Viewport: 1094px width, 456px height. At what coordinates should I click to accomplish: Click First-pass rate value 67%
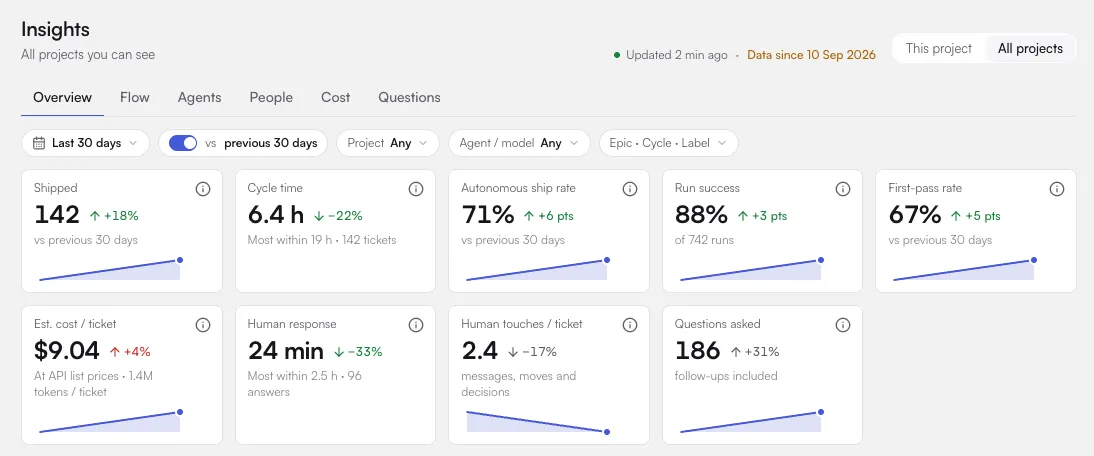tap(915, 215)
